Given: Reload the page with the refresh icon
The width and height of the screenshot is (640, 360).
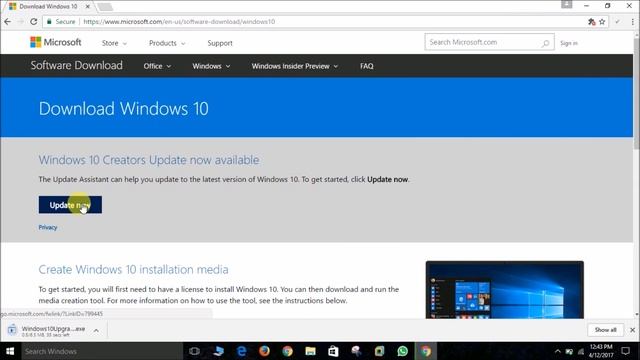Looking at the screenshot, I should pyautogui.click(x=34, y=22).
